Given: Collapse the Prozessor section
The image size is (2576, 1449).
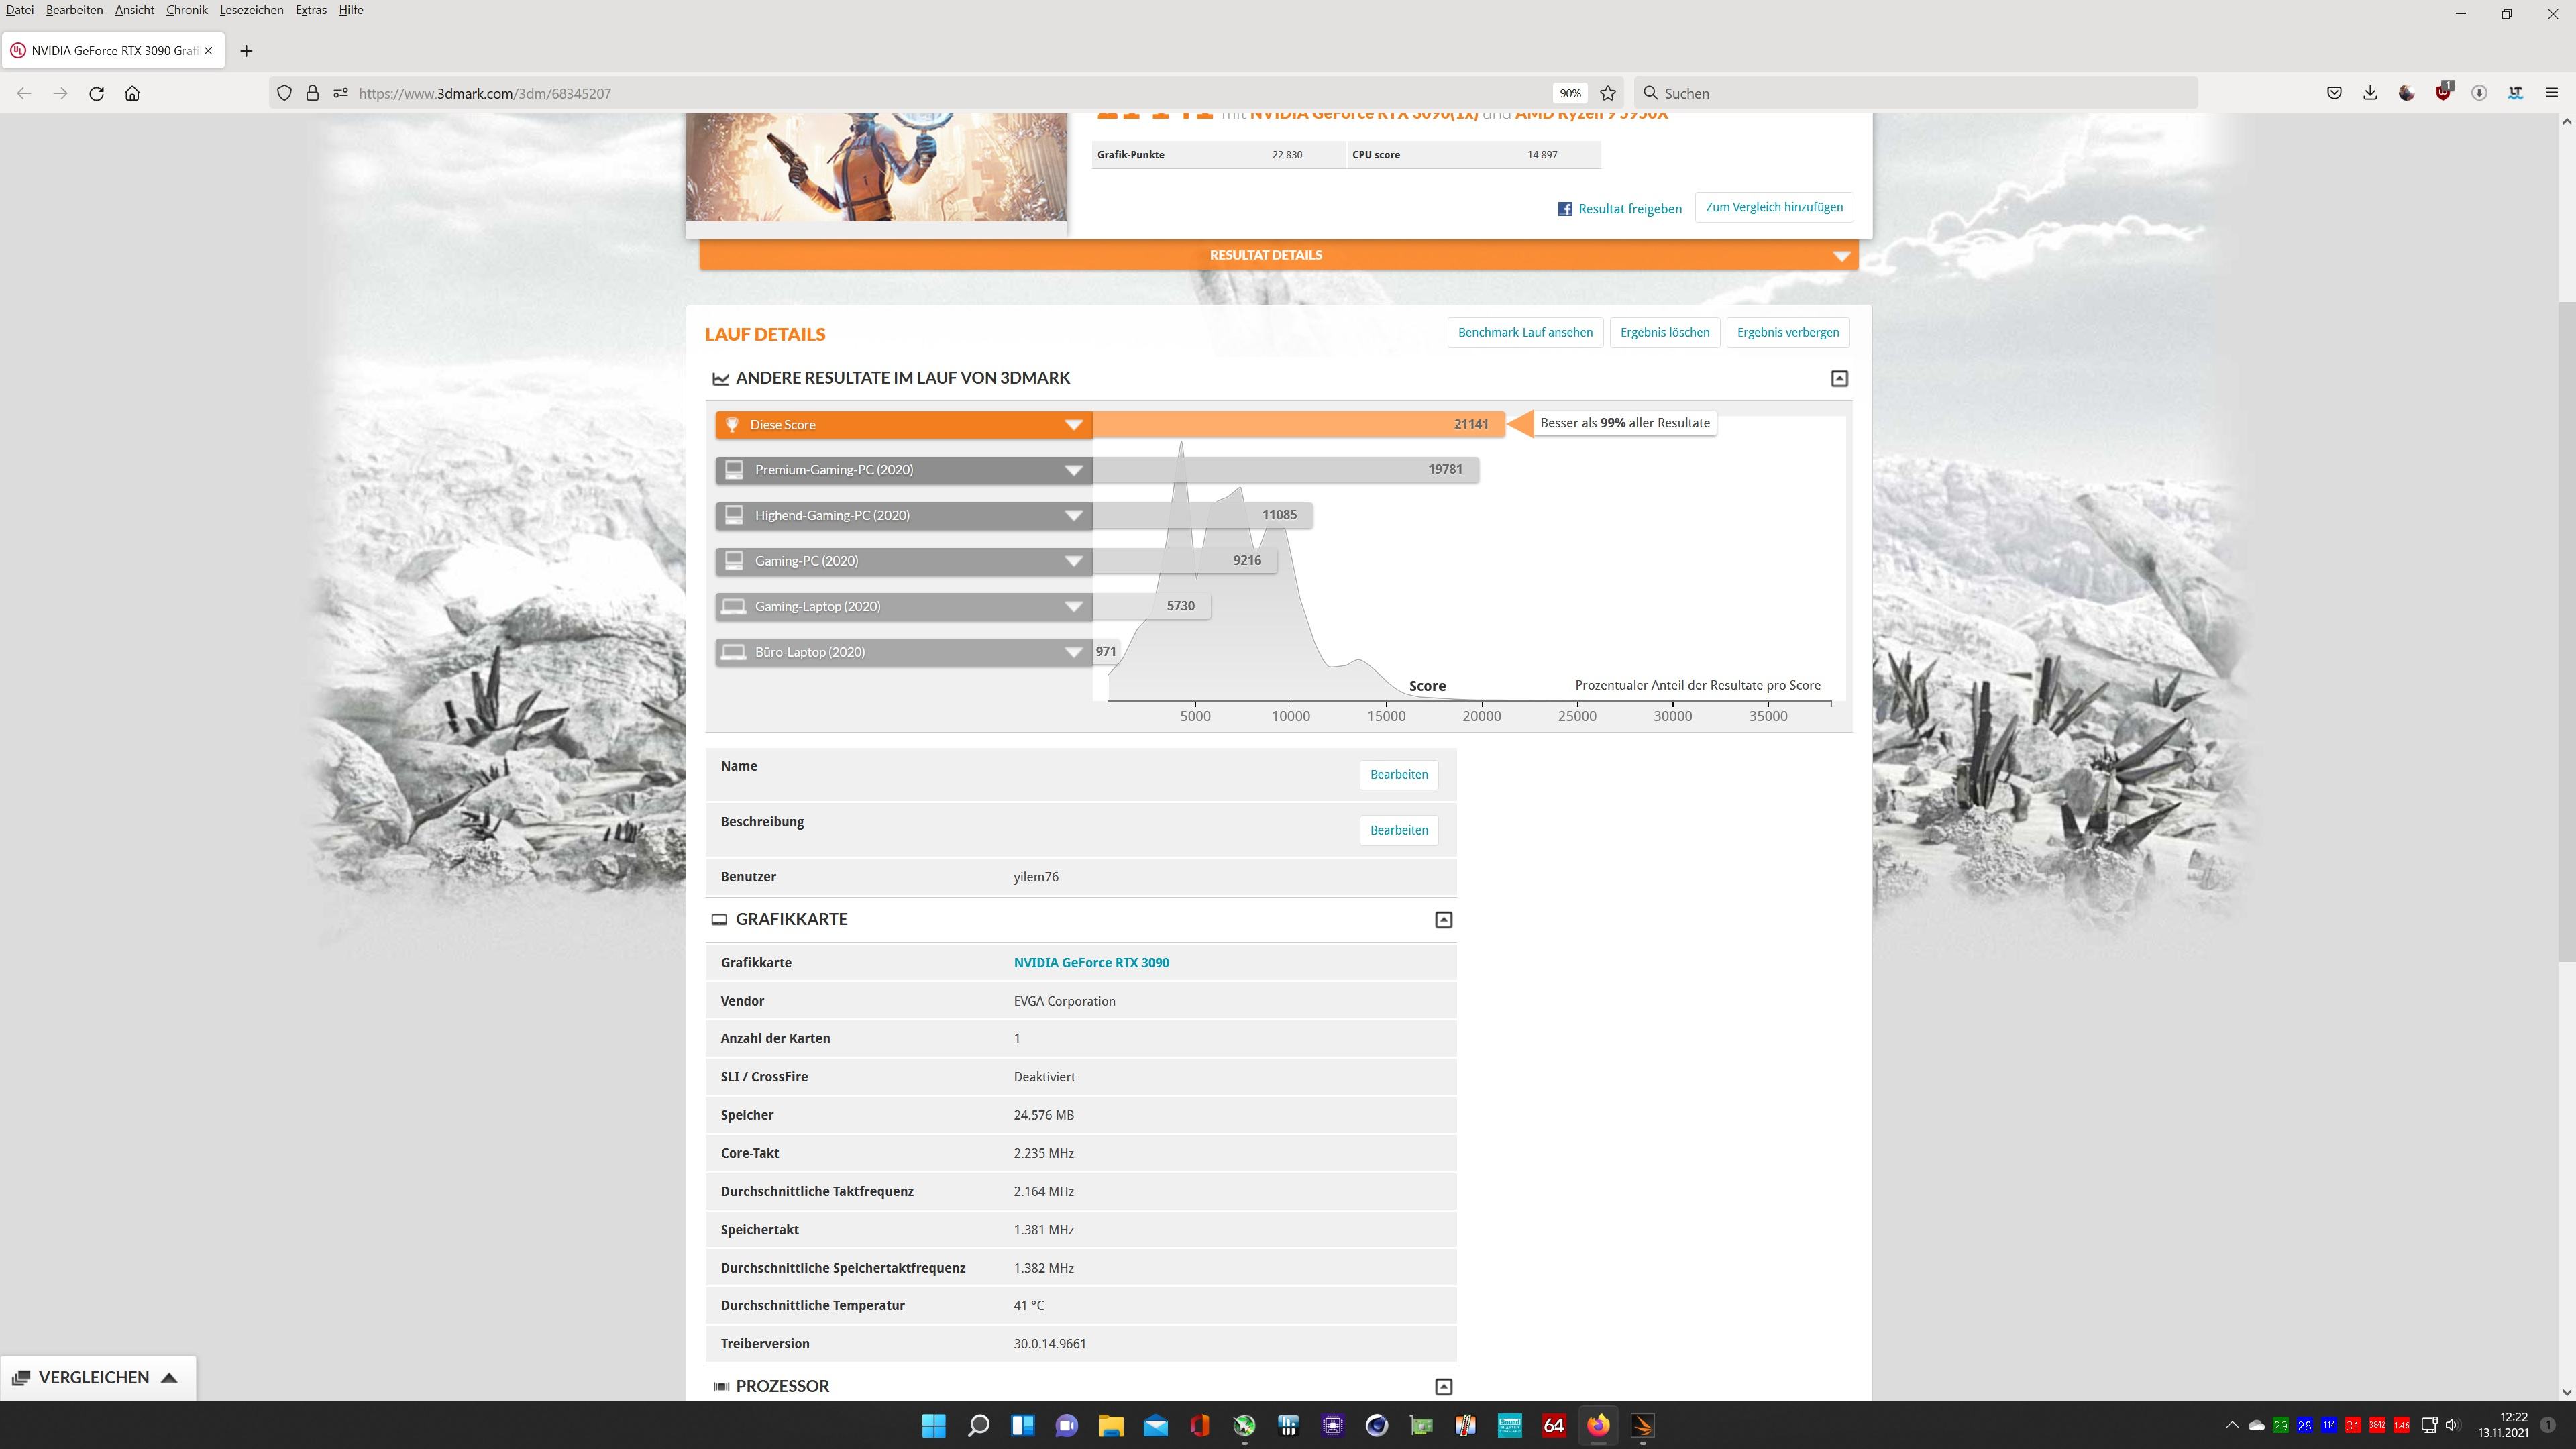Looking at the screenshot, I should pyautogui.click(x=1443, y=1386).
